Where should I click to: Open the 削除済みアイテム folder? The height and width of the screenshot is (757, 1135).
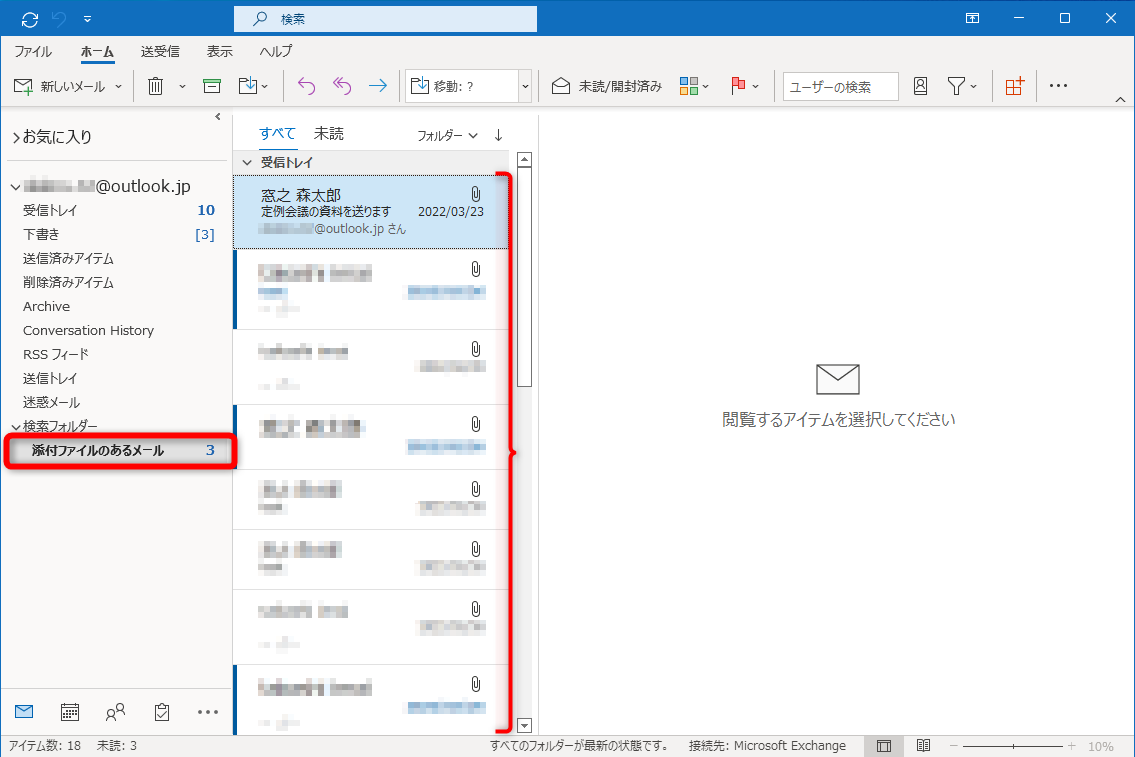click(68, 282)
